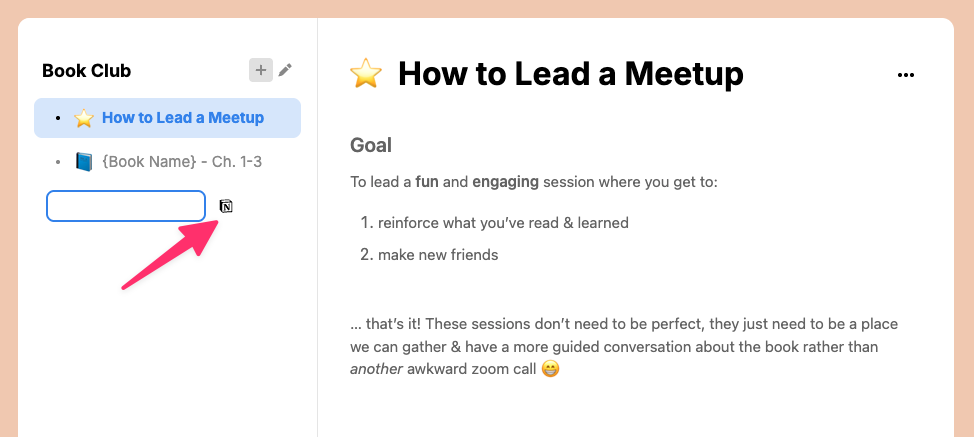
Task: Click the blue book icon in sidebar
Action: (83, 162)
